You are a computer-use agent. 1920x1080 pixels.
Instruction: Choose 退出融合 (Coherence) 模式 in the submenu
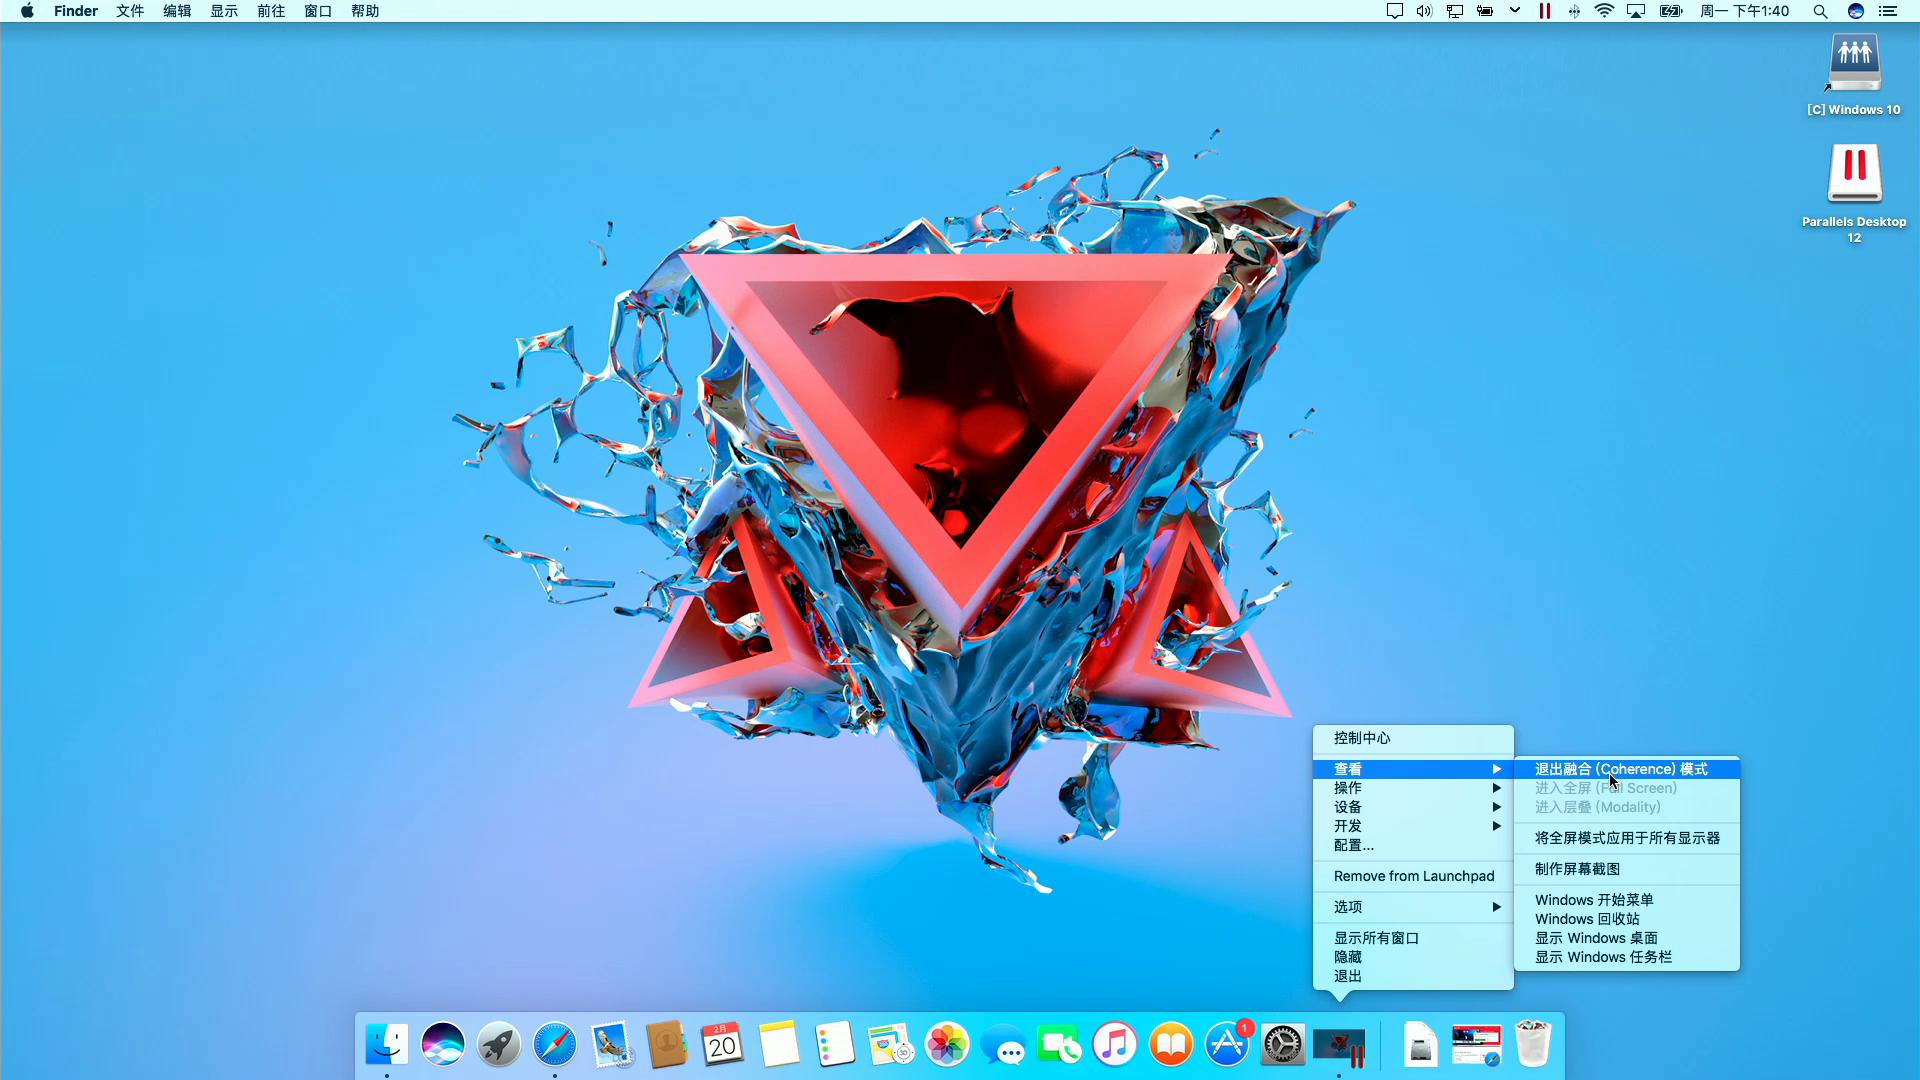point(1621,769)
